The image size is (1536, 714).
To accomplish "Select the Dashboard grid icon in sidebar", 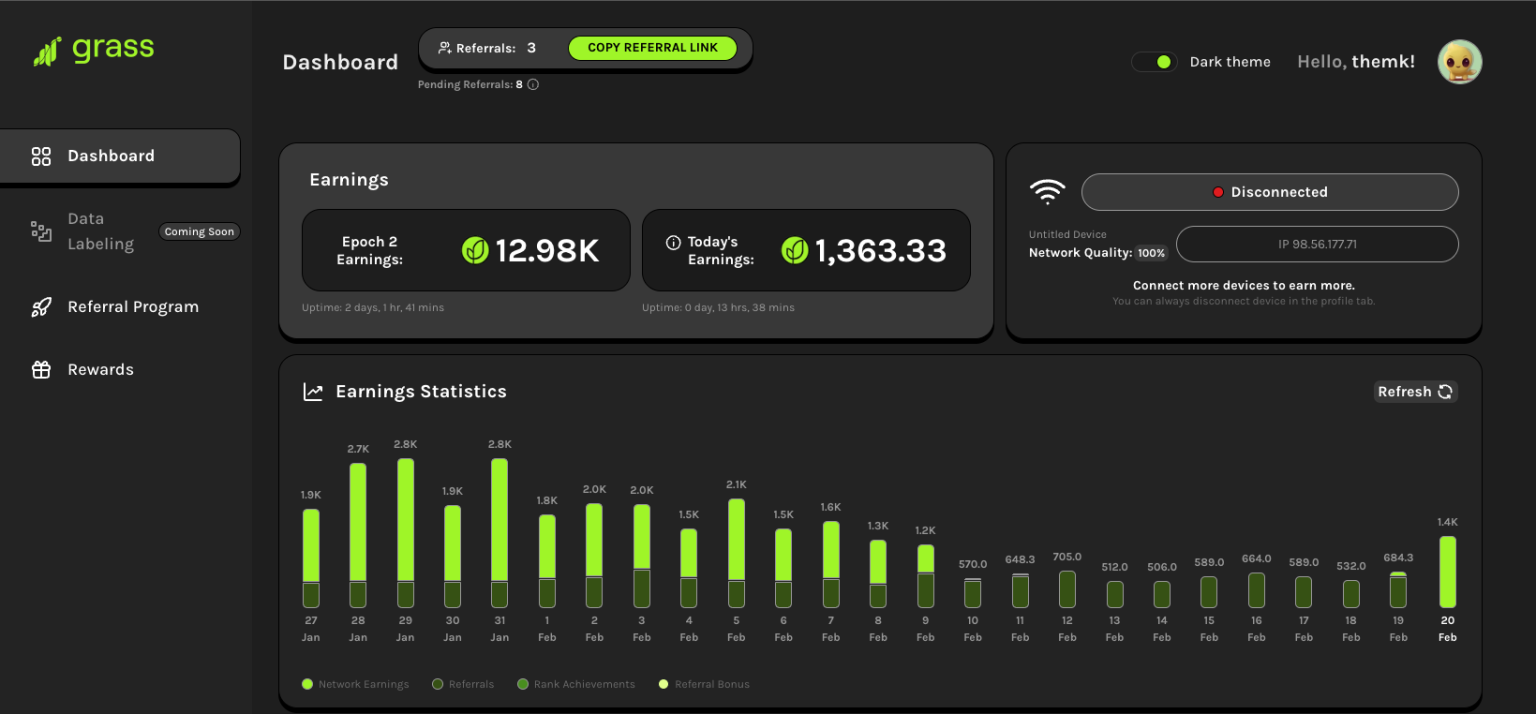I will click(x=41, y=155).
